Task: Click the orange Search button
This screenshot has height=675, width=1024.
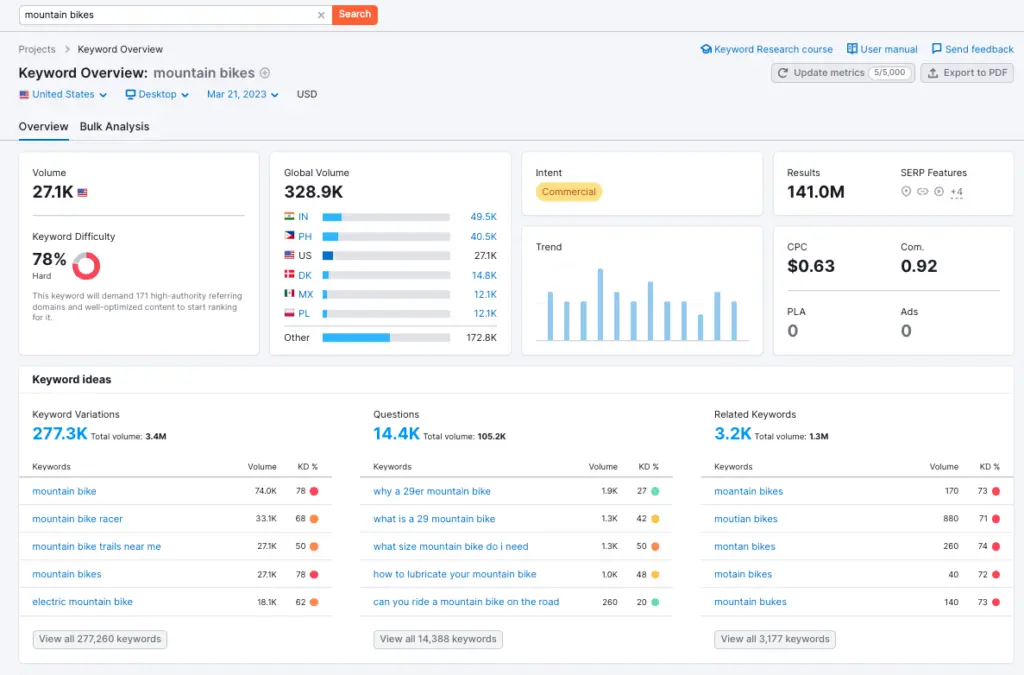Action: [x=355, y=14]
